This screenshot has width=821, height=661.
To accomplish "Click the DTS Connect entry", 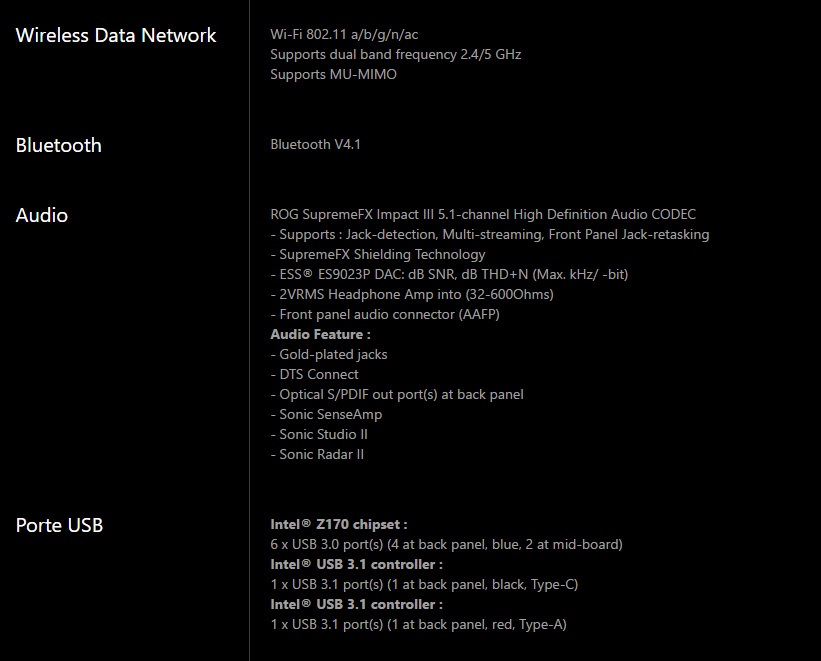I will tap(315, 374).
